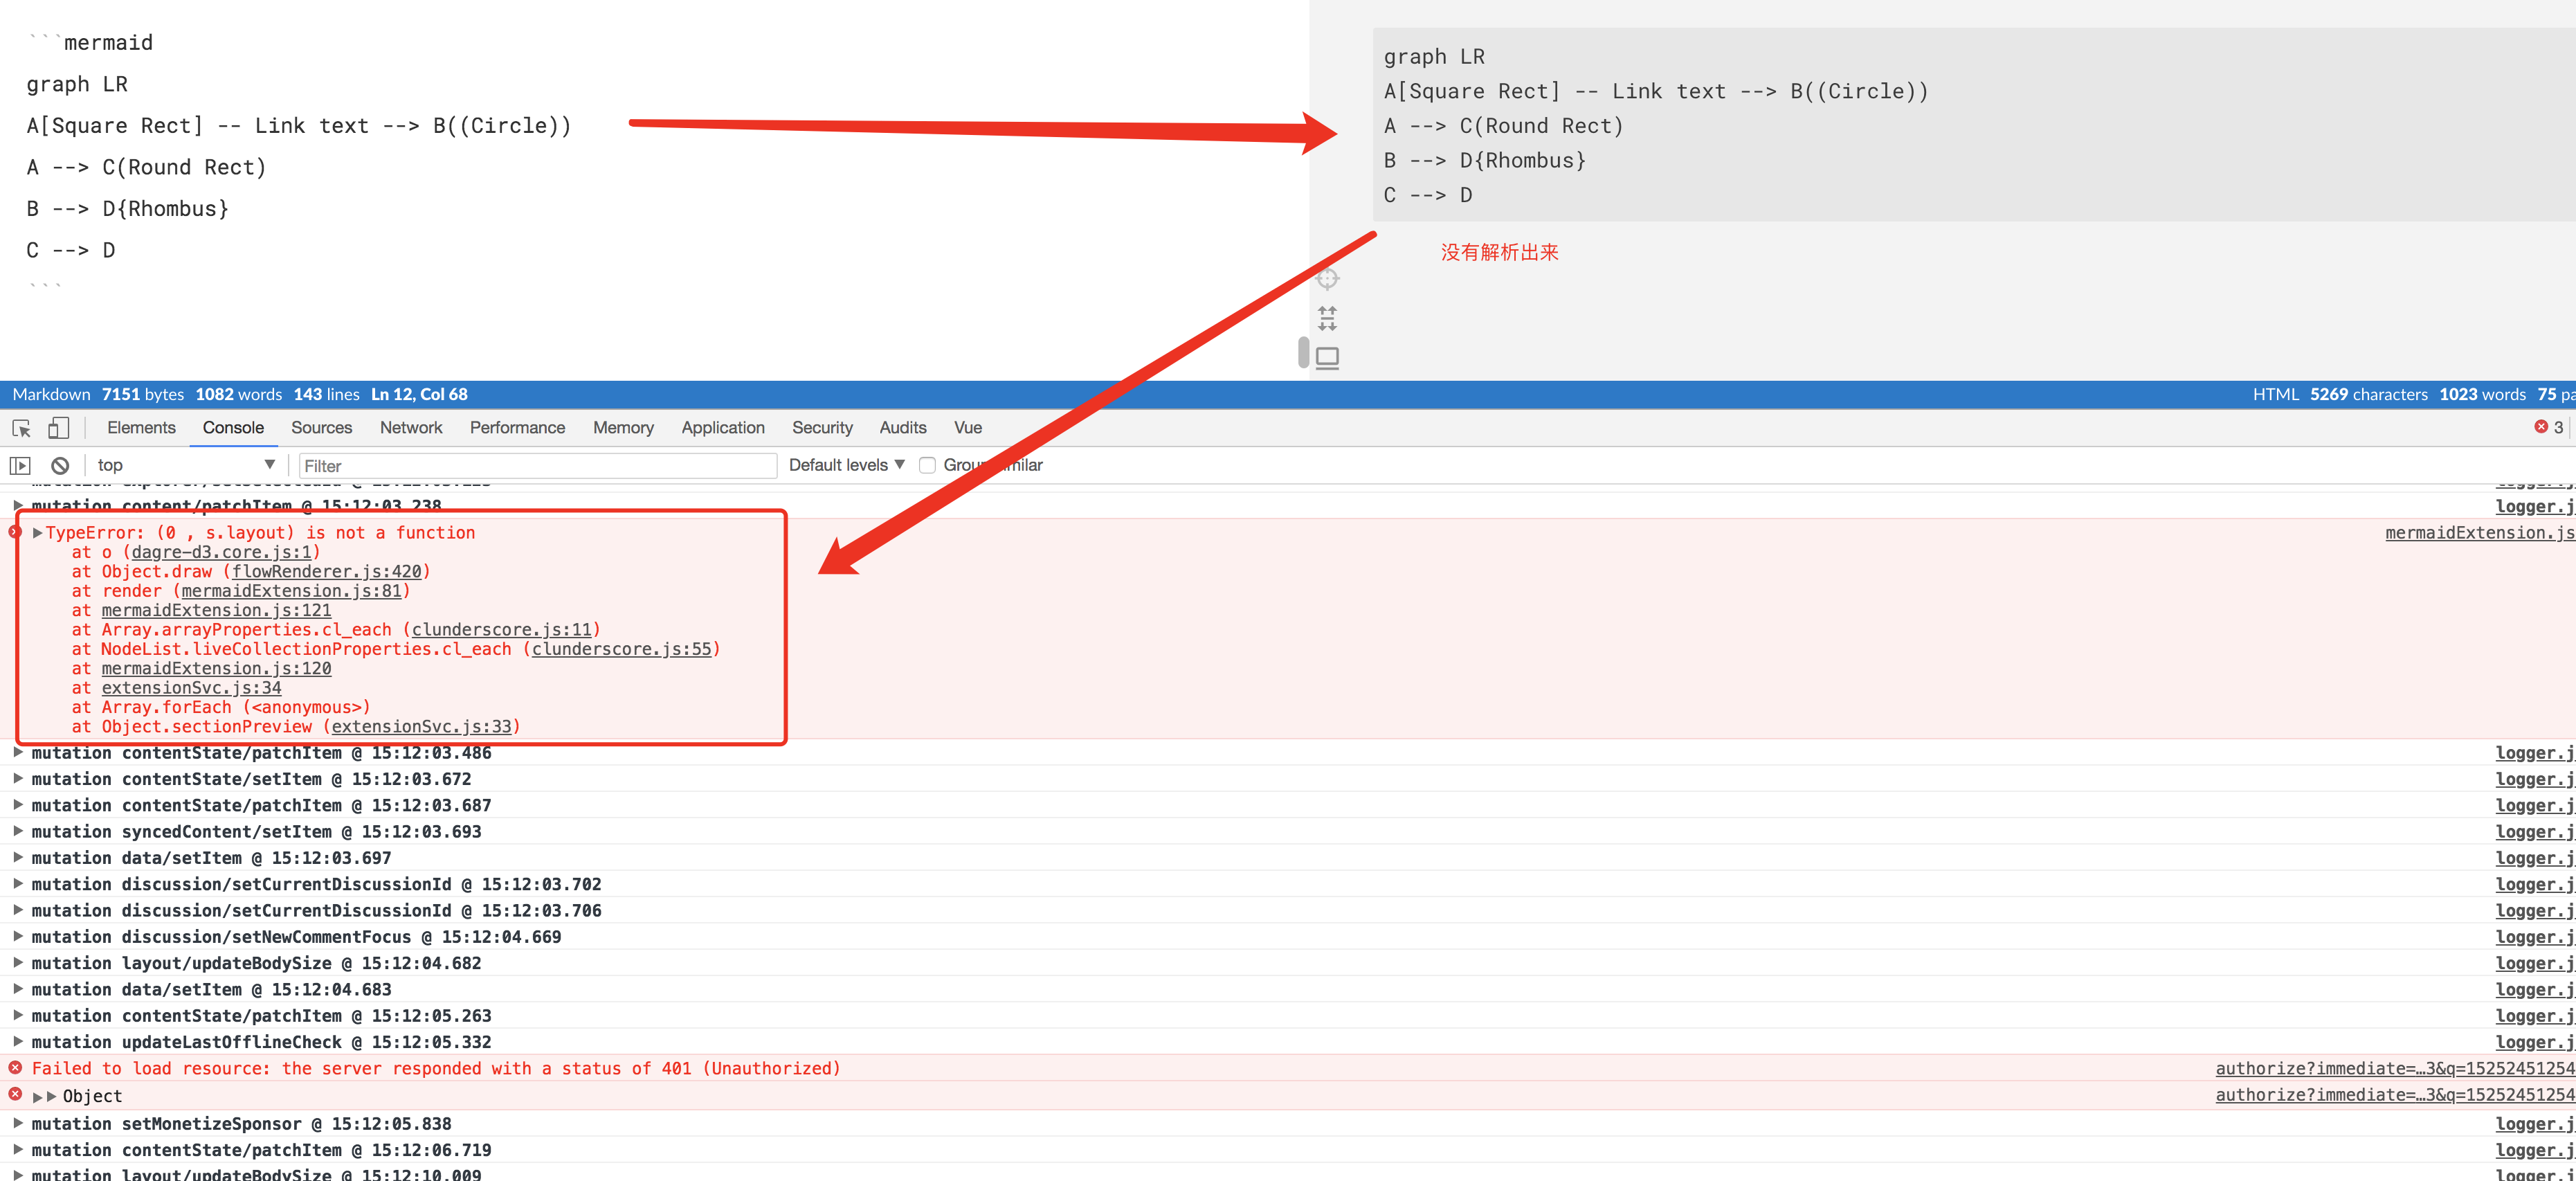Activate the inspect element picker icon

(x=21, y=428)
